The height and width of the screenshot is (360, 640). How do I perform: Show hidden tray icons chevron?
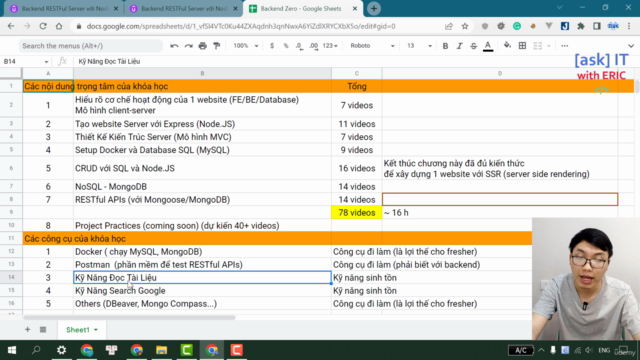point(541,350)
